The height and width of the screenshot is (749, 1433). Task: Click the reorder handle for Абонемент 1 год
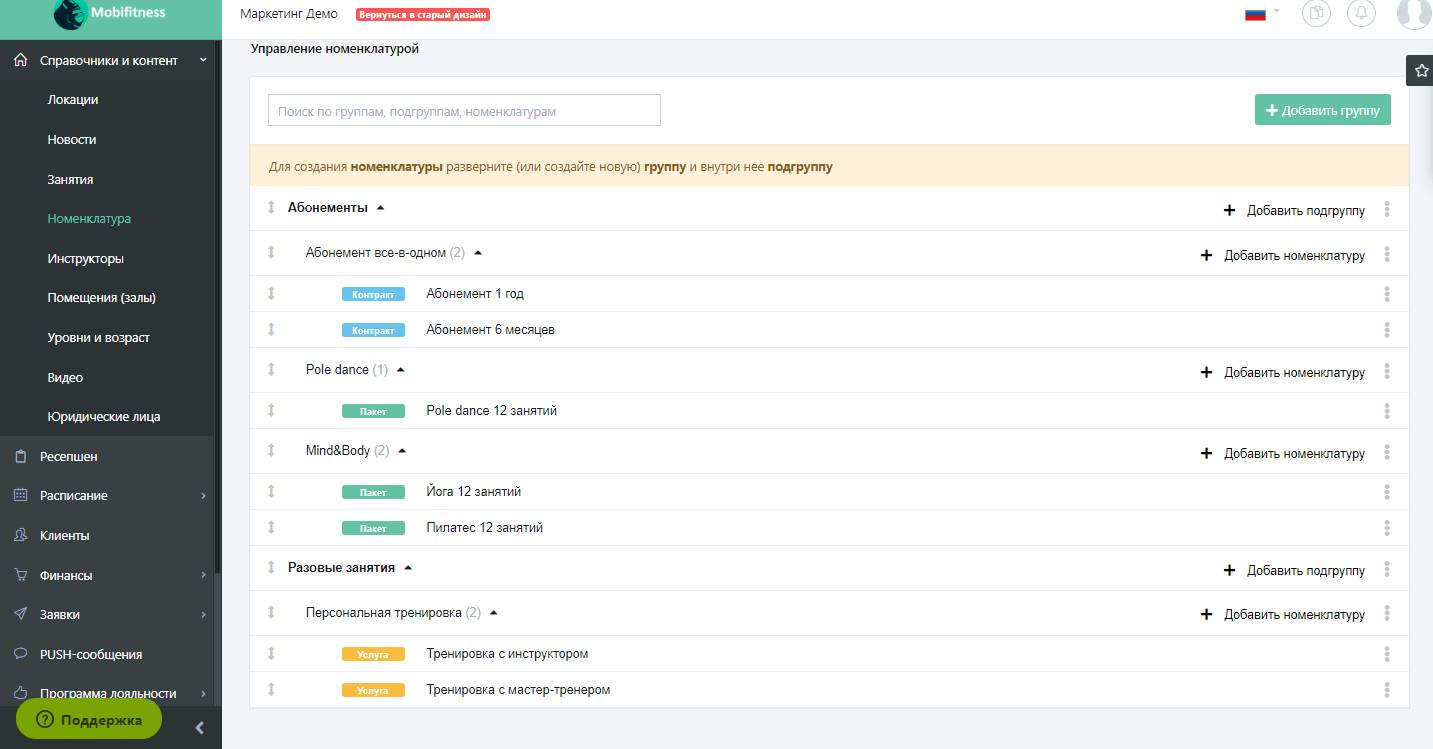[271, 293]
